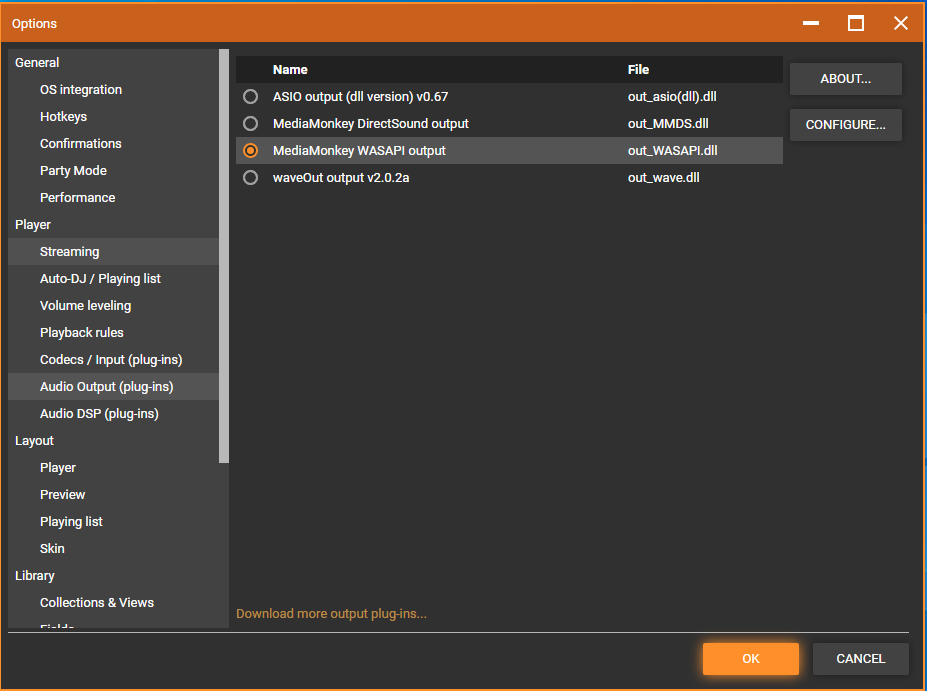Open Playing list layout settings
The width and height of the screenshot is (927, 691).
coord(114,521)
